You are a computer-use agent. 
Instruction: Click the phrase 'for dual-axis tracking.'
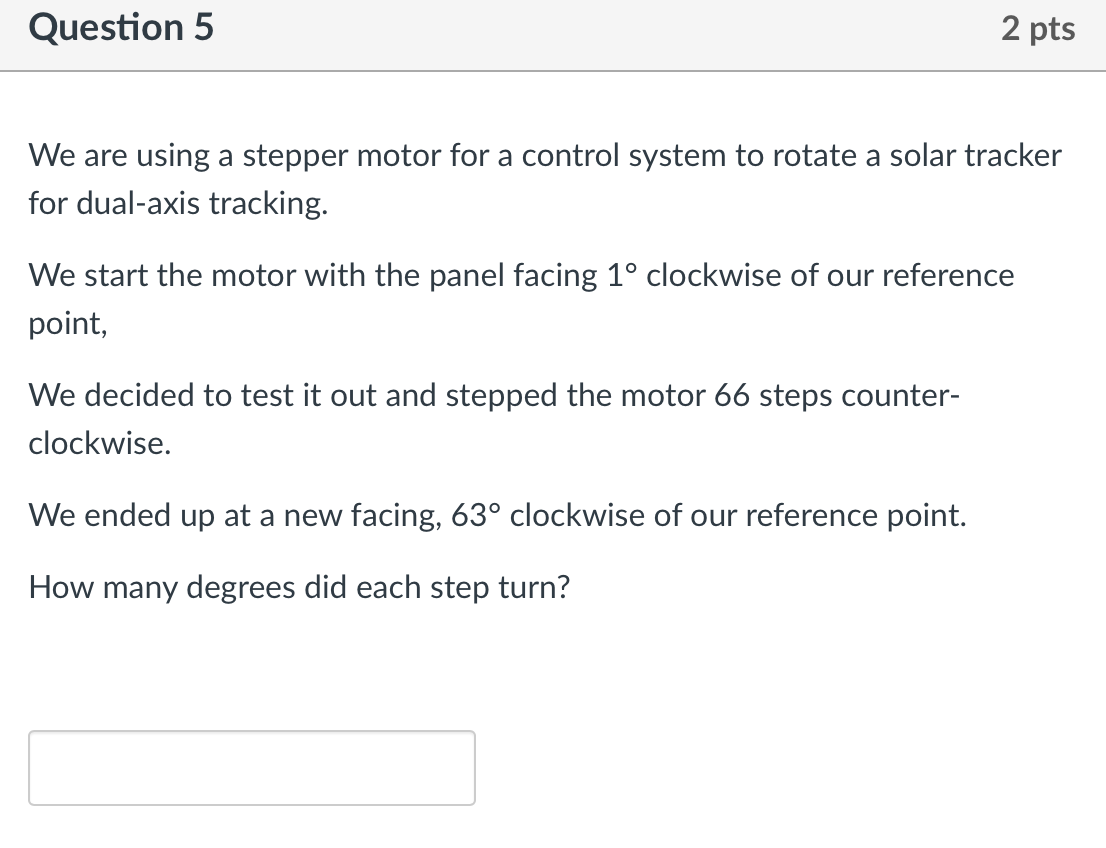click(178, 204)
